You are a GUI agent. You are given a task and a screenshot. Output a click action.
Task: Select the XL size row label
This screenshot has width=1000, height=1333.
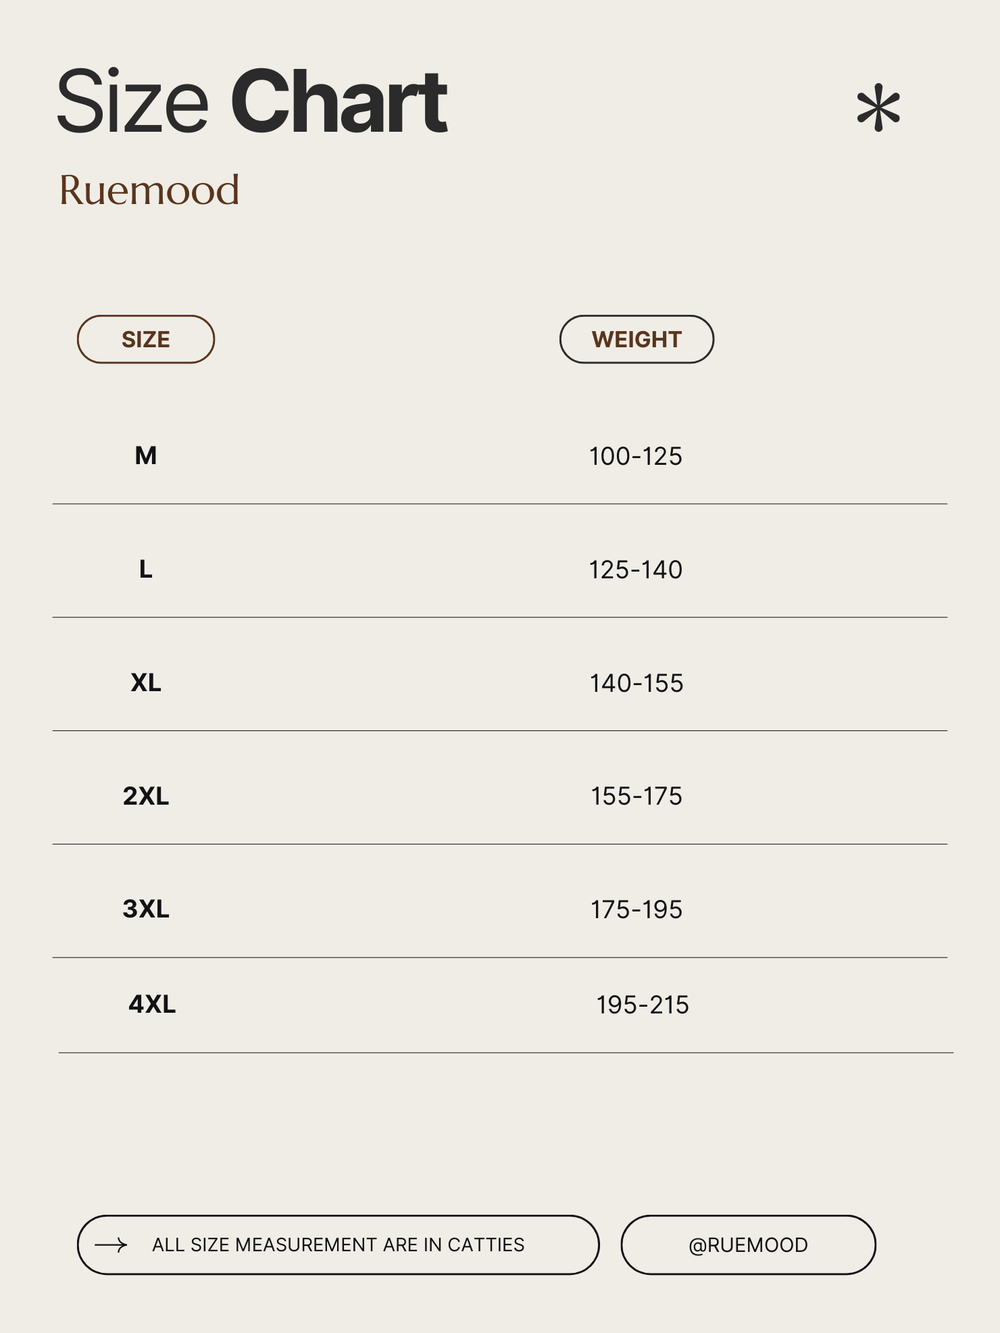[146, 683]
